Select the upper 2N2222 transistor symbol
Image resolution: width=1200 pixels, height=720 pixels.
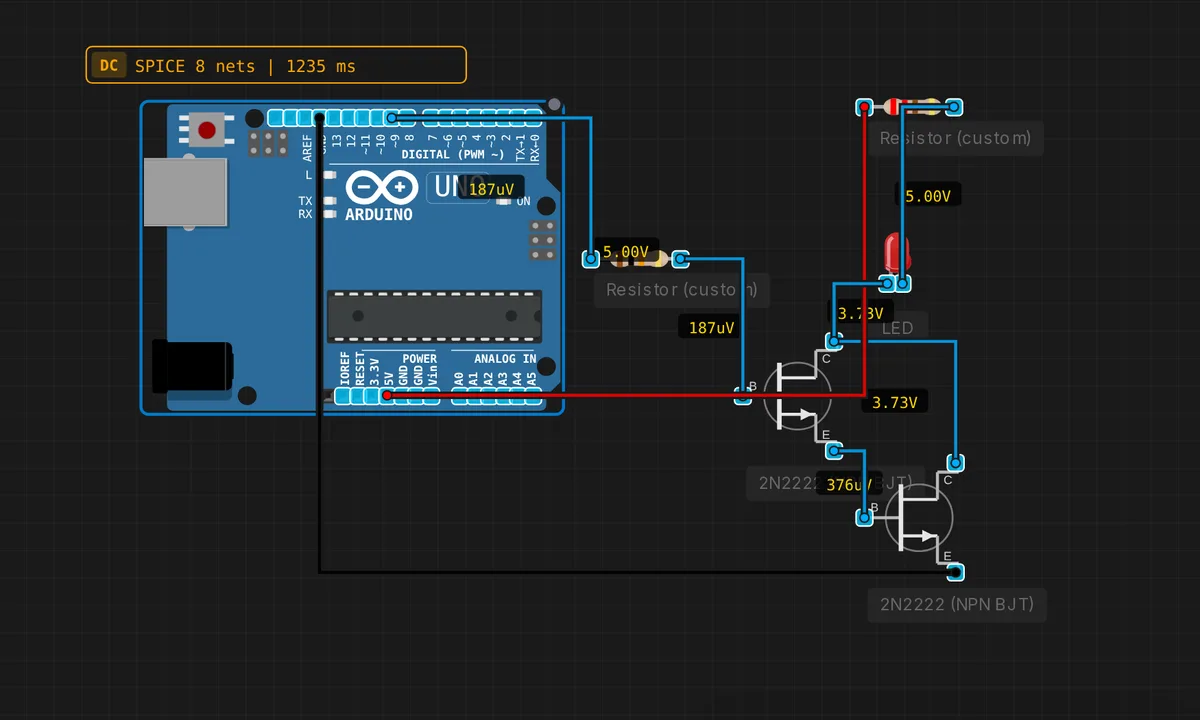pos(797,396)
